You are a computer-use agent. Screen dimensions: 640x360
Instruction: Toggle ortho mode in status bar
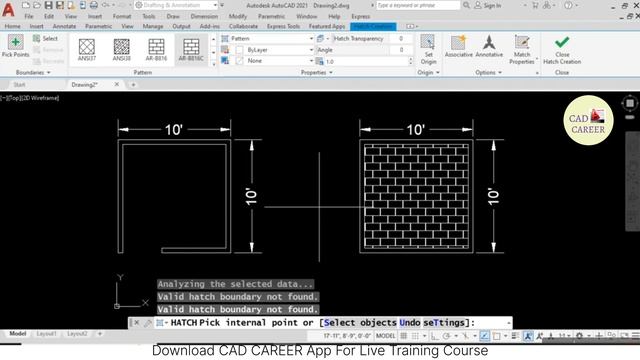click(435, 336)
